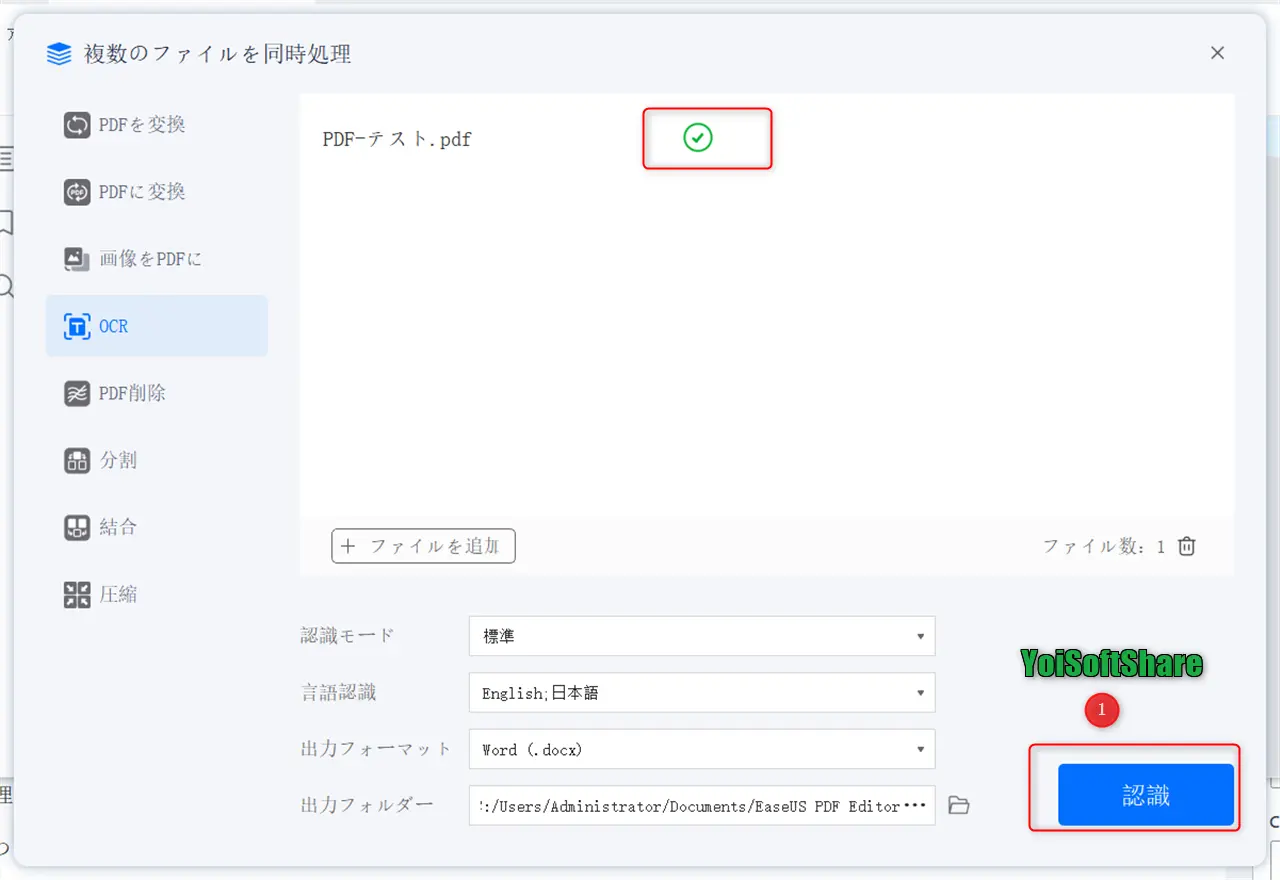The height and width of the screenshot is (880, 1280).
Task: Open the 言語認識 dropdown
Action: pos(702,693)
